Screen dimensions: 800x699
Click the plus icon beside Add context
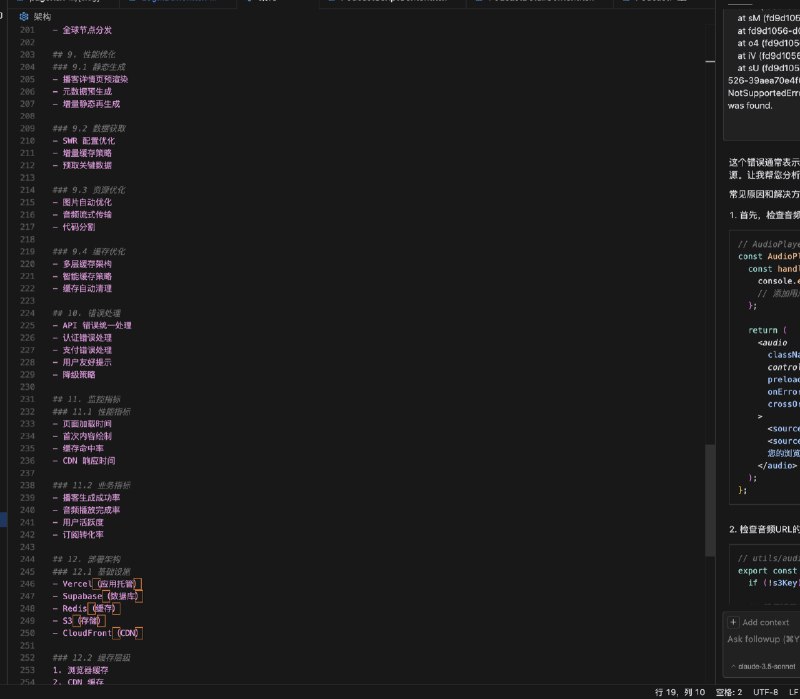[733, 622]
